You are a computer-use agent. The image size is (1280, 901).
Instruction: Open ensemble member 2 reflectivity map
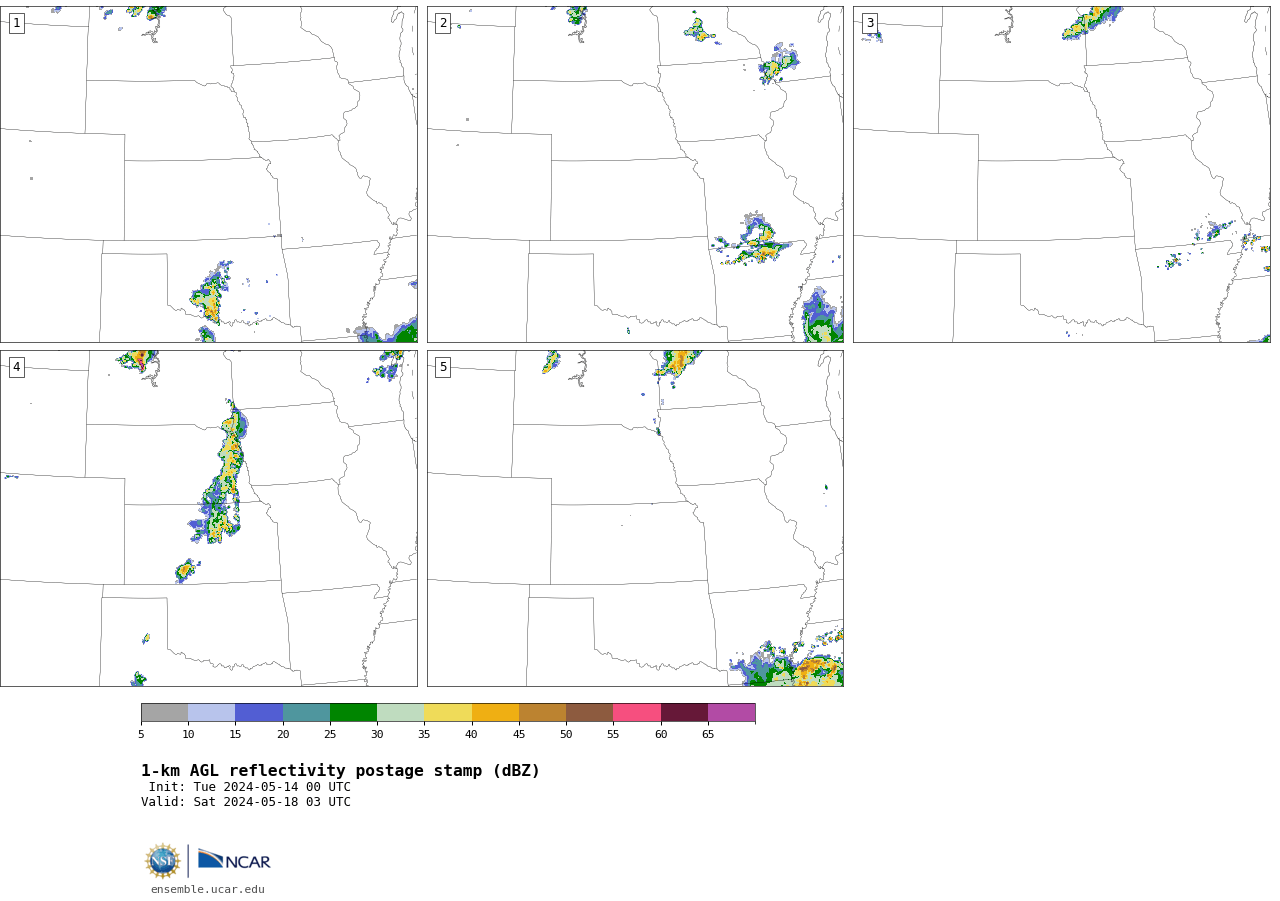(x=635, y=174)
